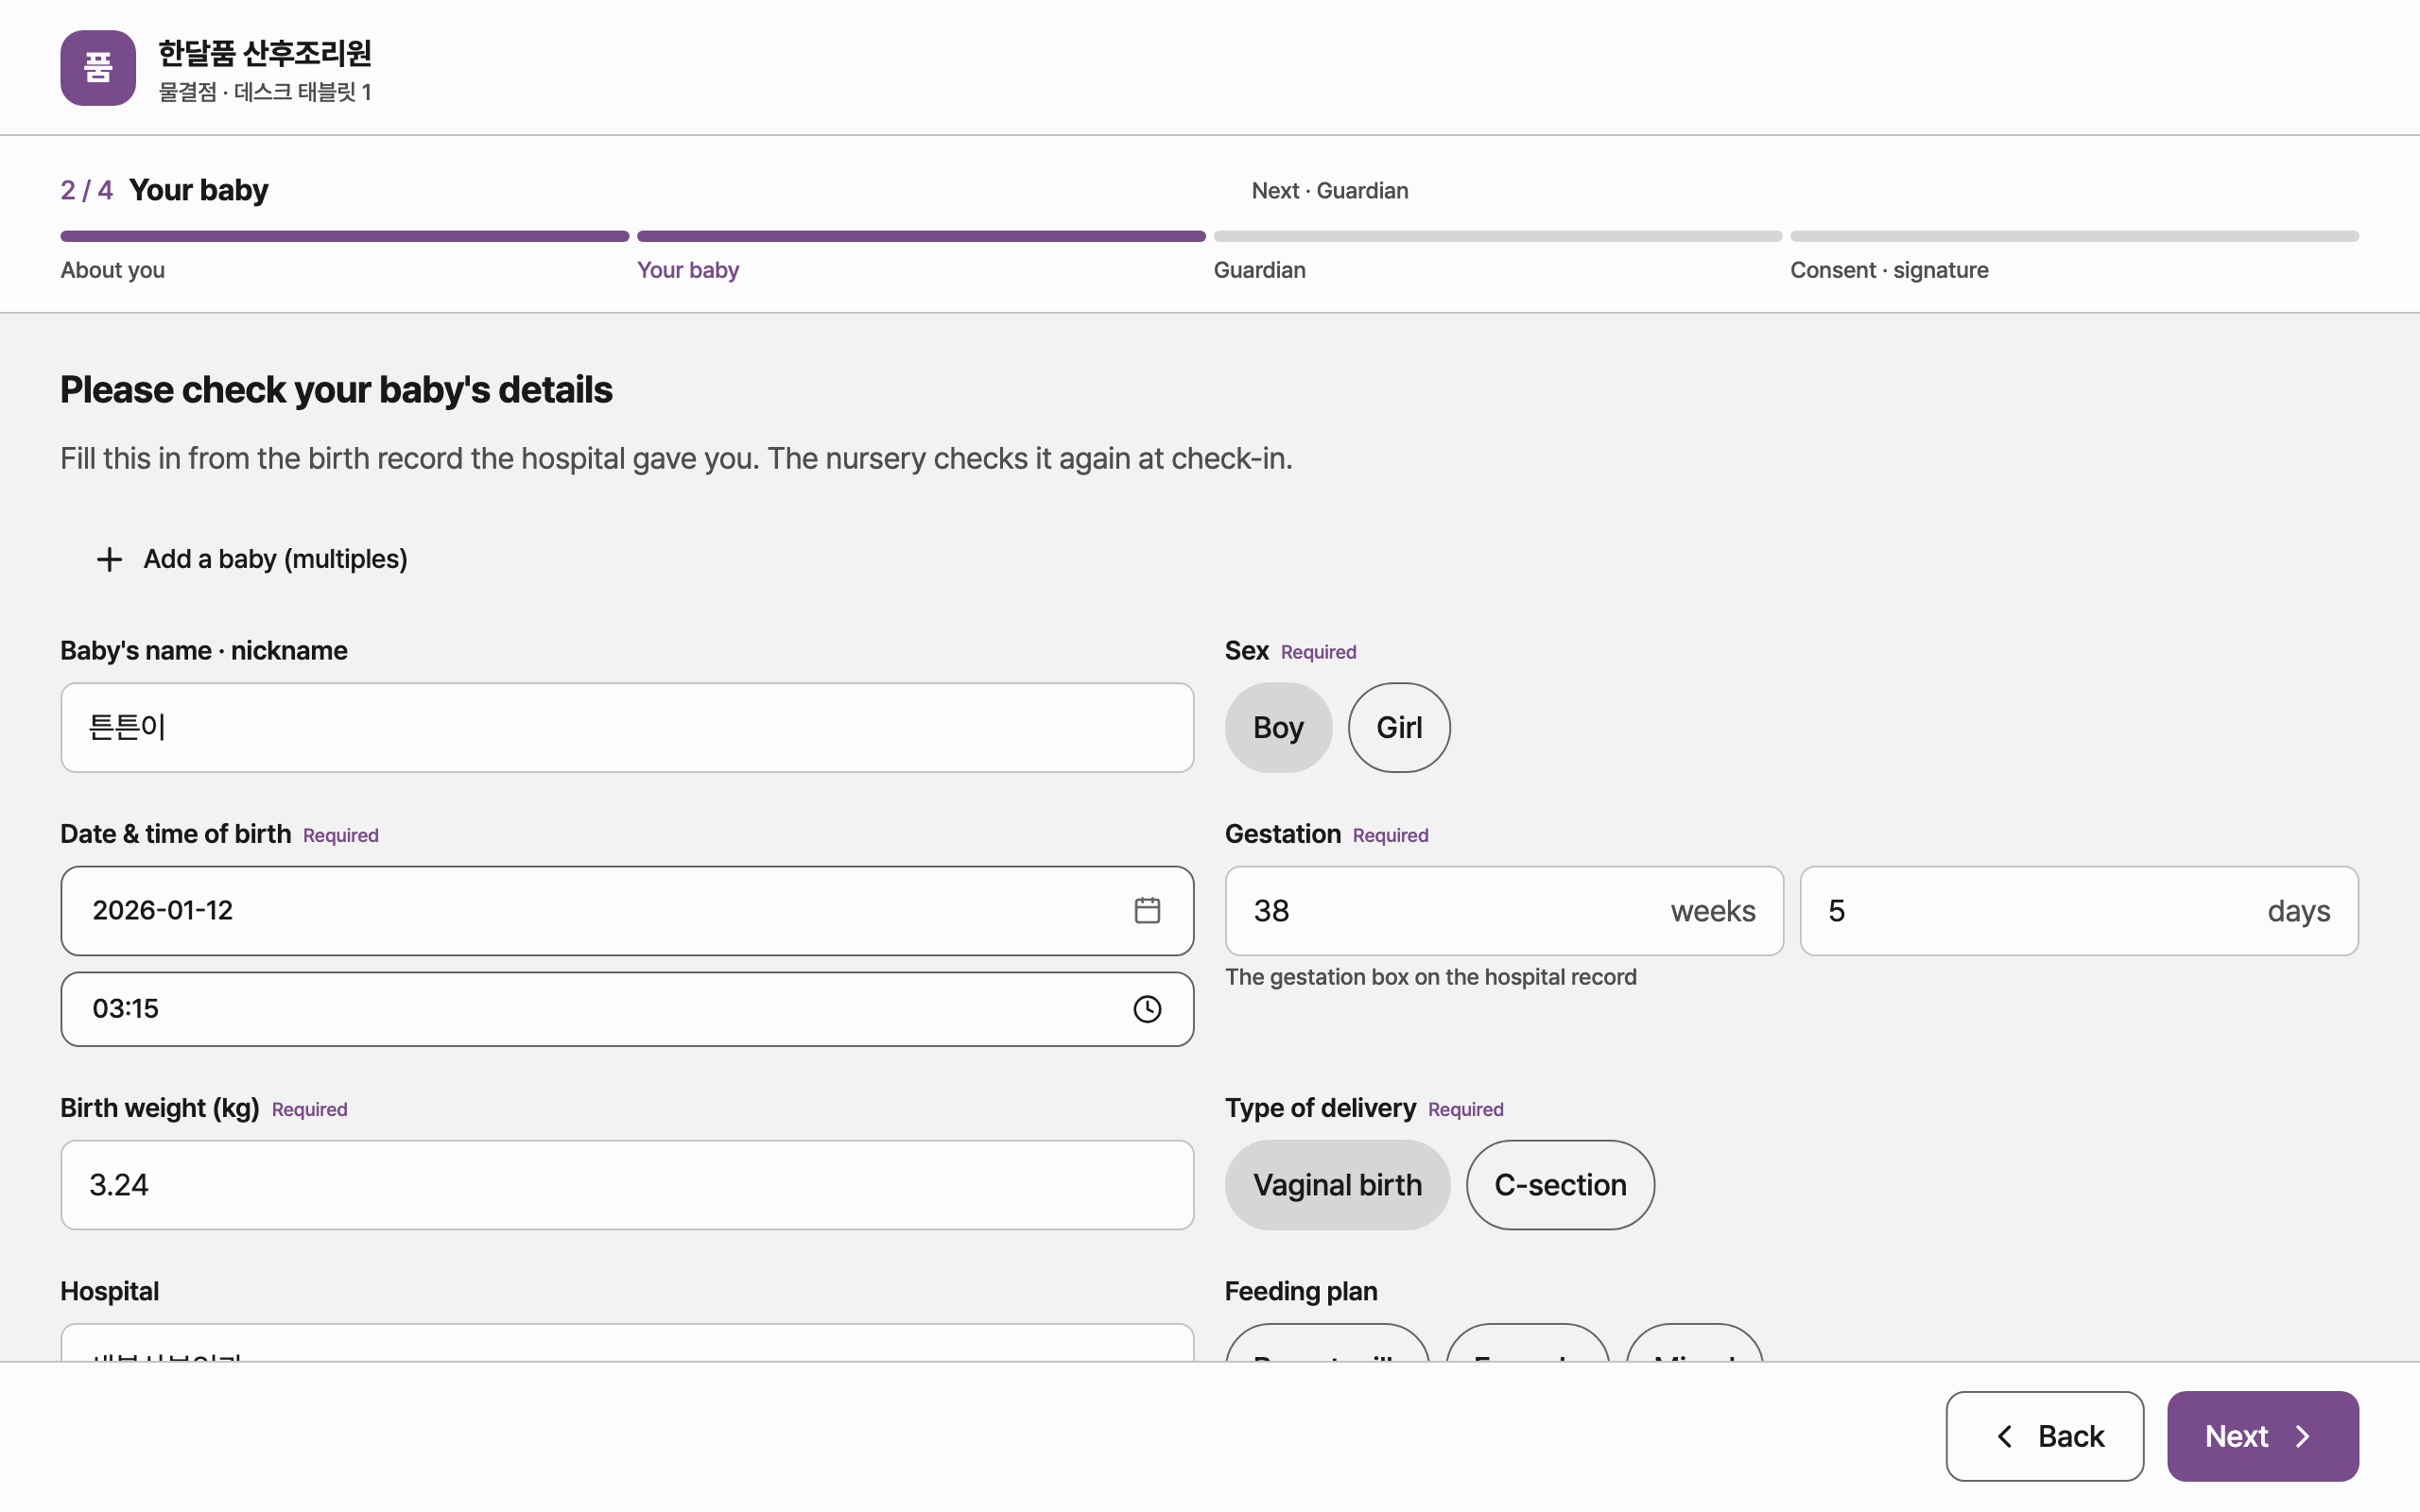Jump to the Guardian step
Screen dimensions: 2420x1512
click(x=1259, y=270)
